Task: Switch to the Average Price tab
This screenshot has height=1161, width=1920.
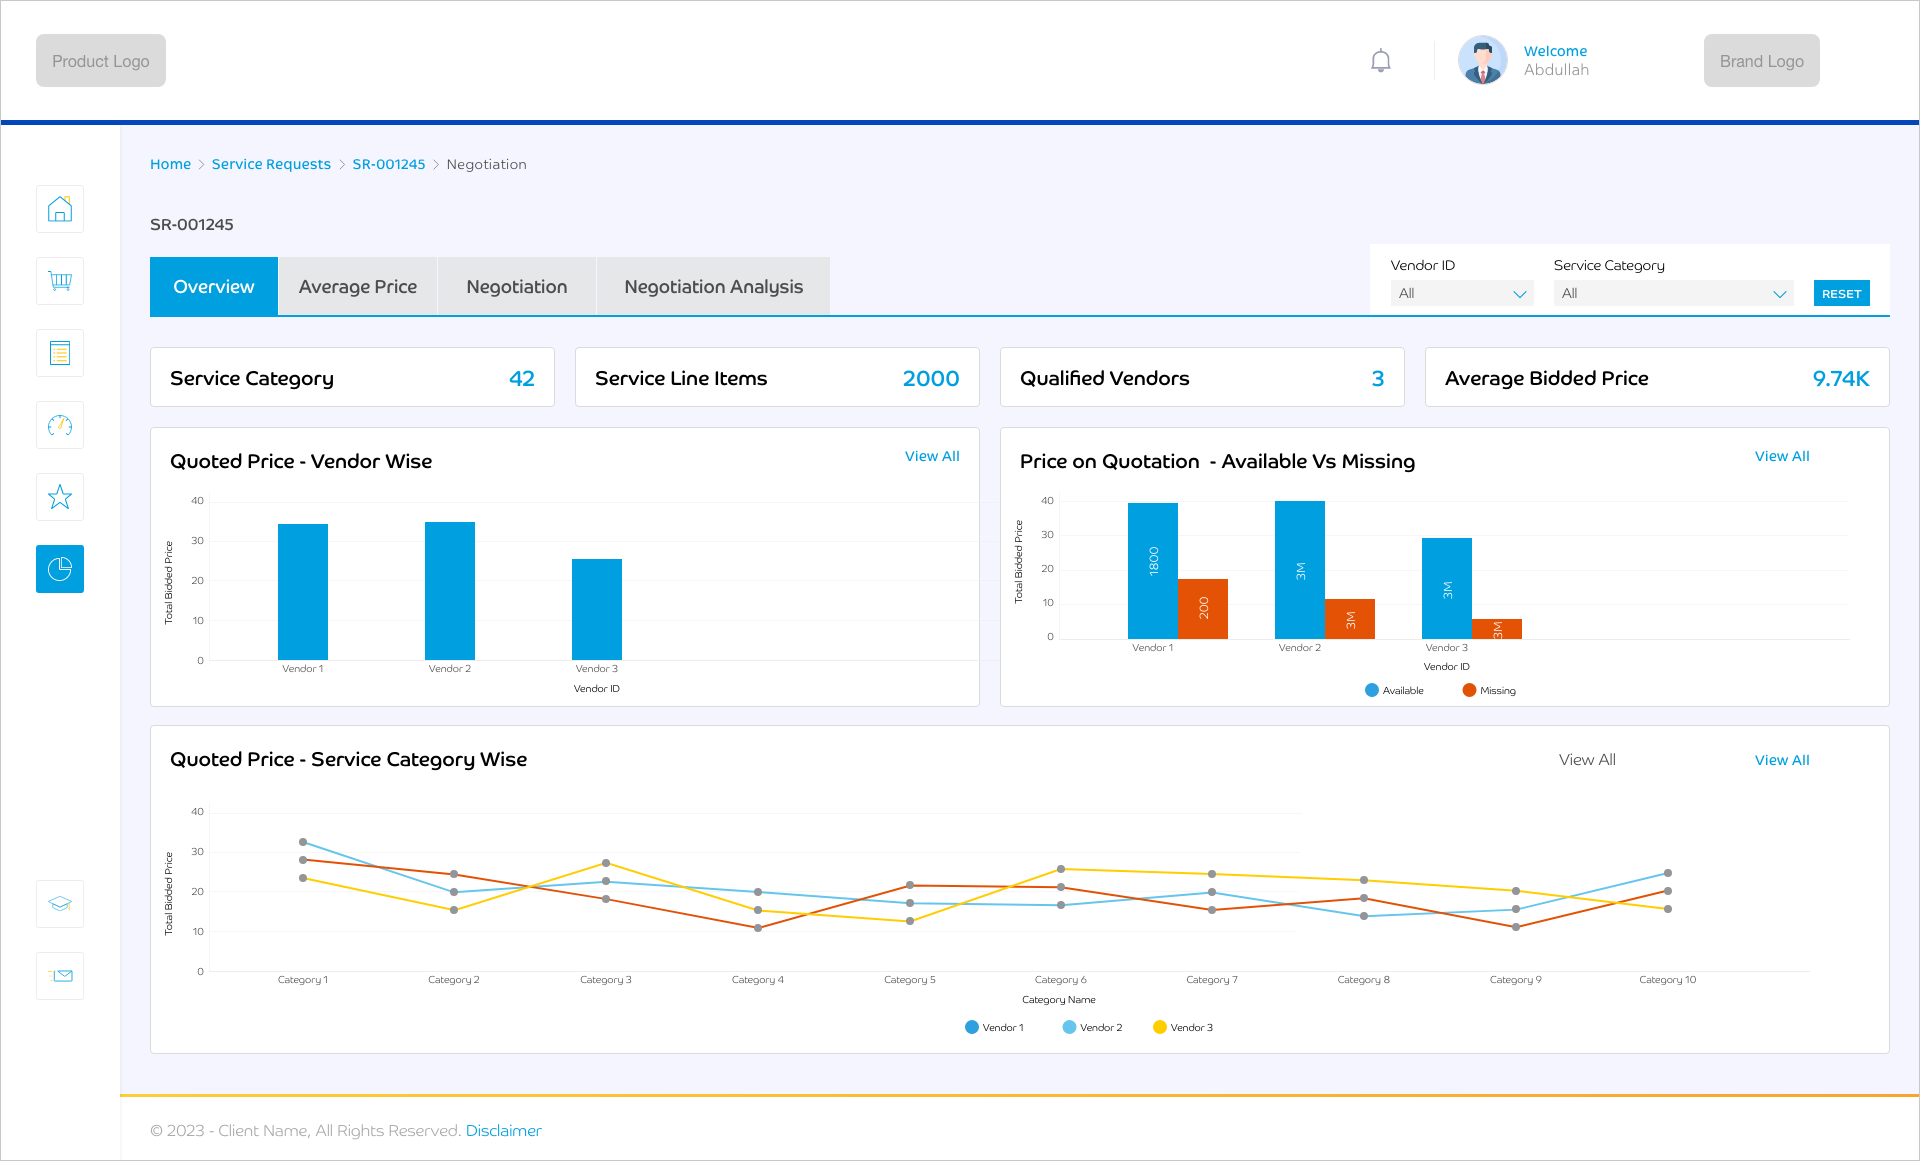Action: 357,287
